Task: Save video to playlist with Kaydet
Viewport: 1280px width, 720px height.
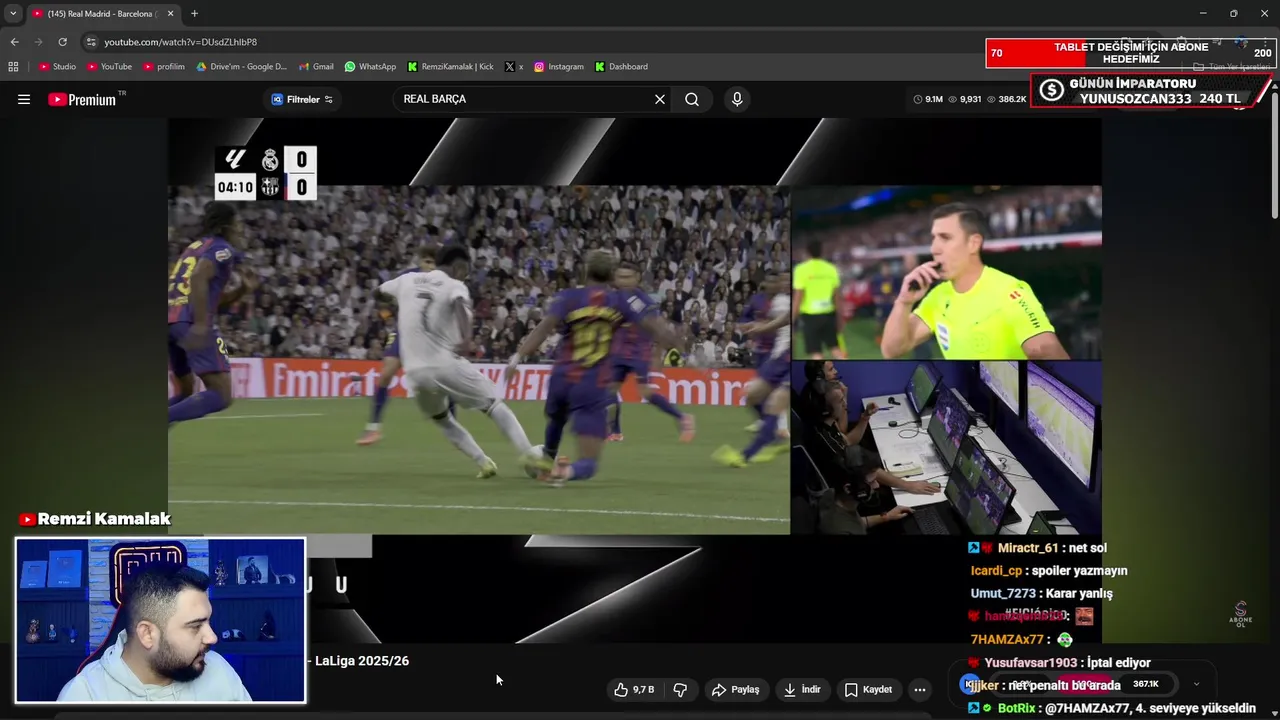Action: (x=868, y=690)
